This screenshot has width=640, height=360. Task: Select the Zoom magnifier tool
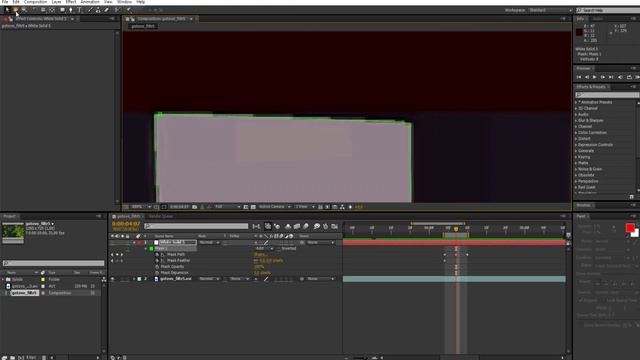pos(24,10)
